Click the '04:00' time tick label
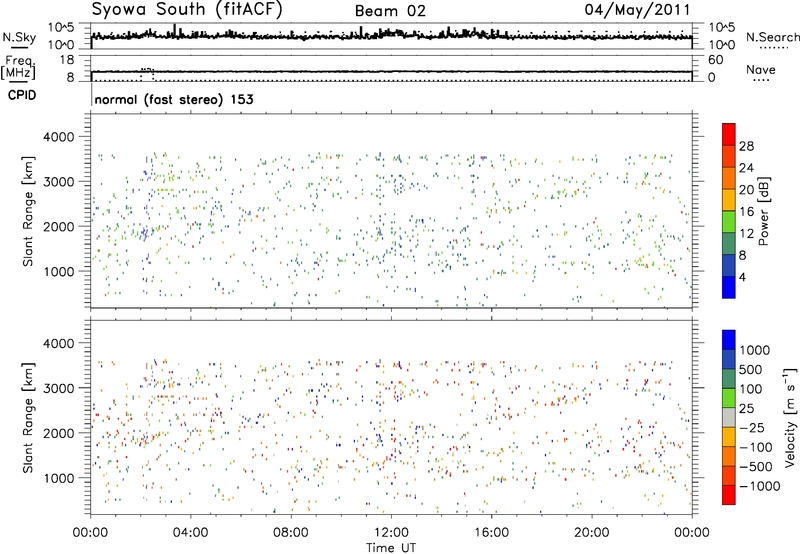Screen dimensions: 800x554 point(190,533)
